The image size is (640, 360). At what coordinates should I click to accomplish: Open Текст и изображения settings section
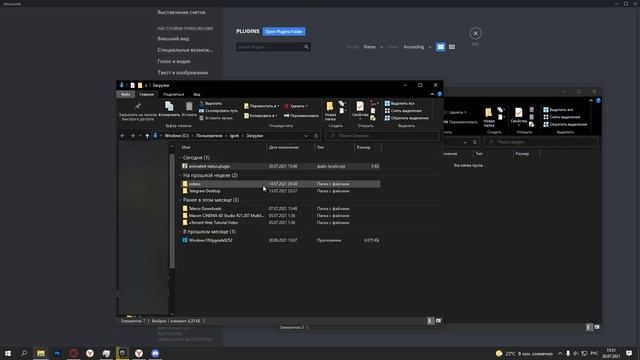coord(183,73)
